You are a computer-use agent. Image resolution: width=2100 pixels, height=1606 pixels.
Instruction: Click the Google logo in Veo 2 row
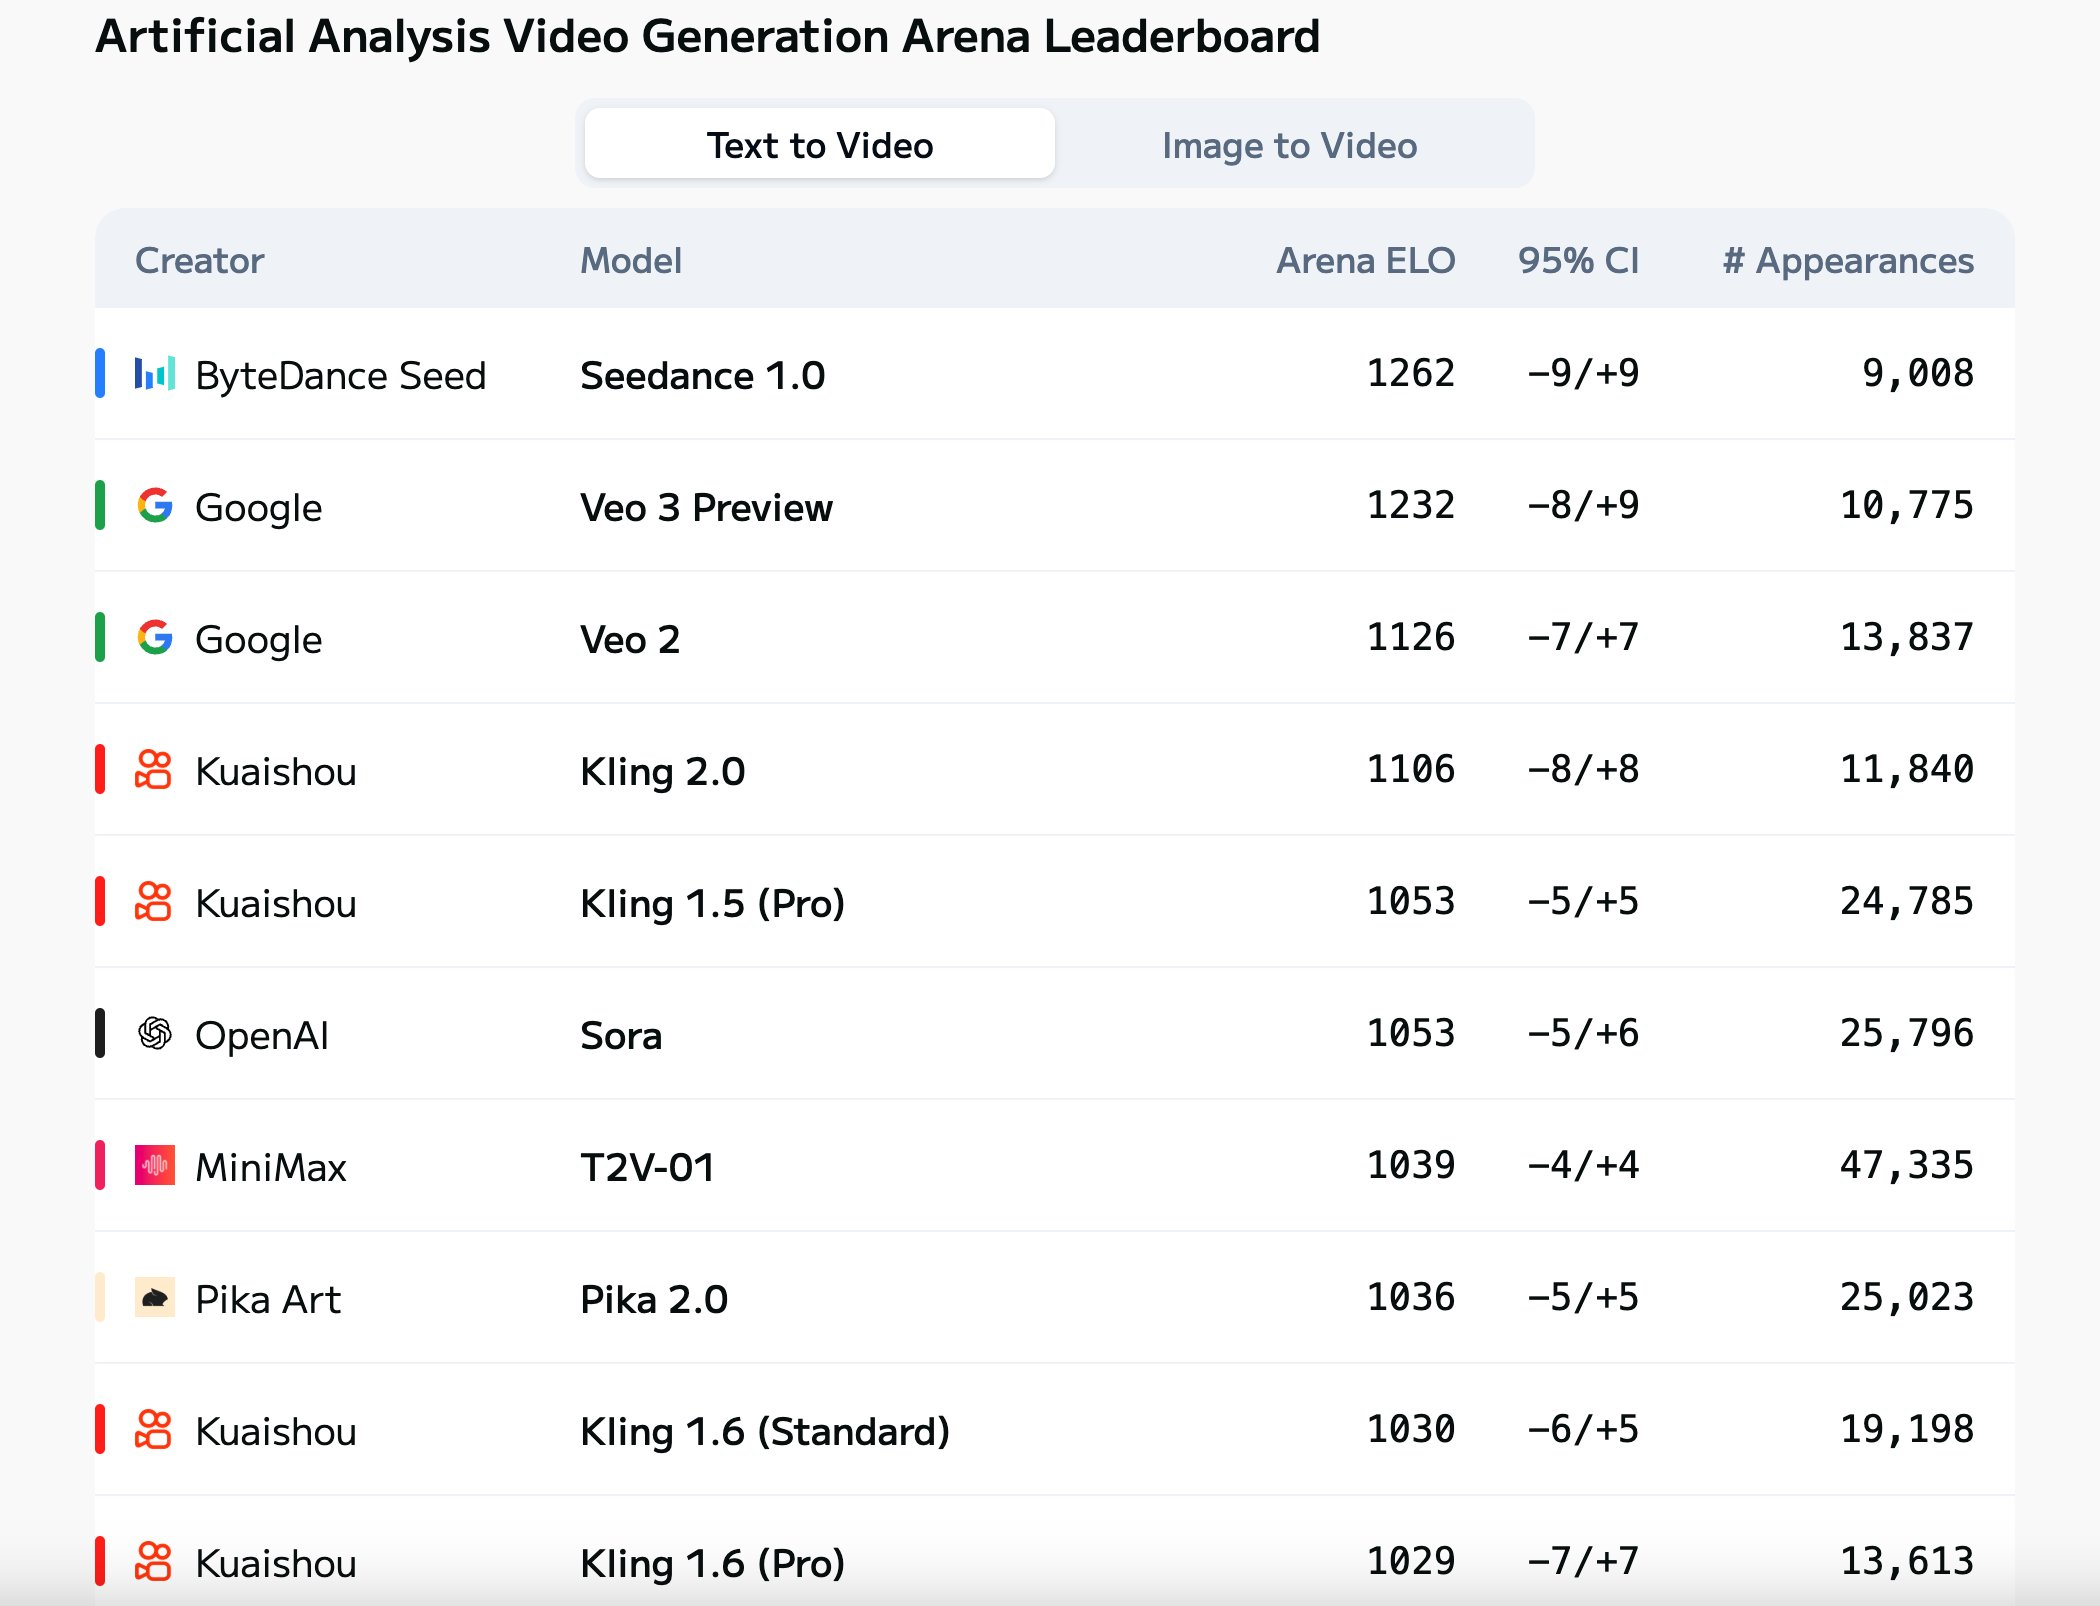[155, 637]
